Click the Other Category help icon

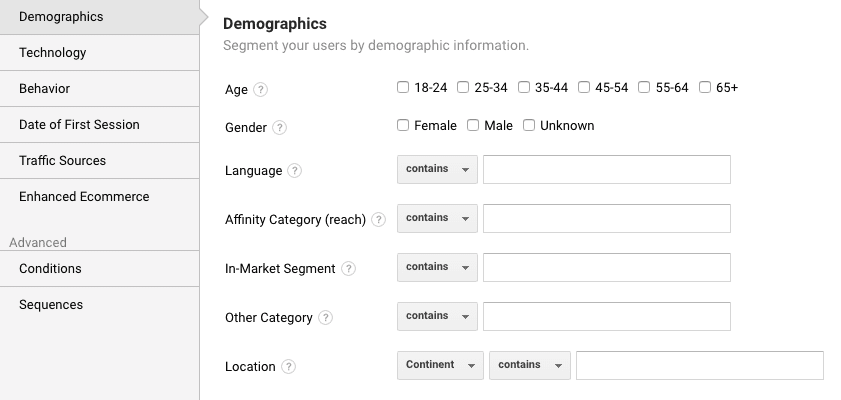326,317
